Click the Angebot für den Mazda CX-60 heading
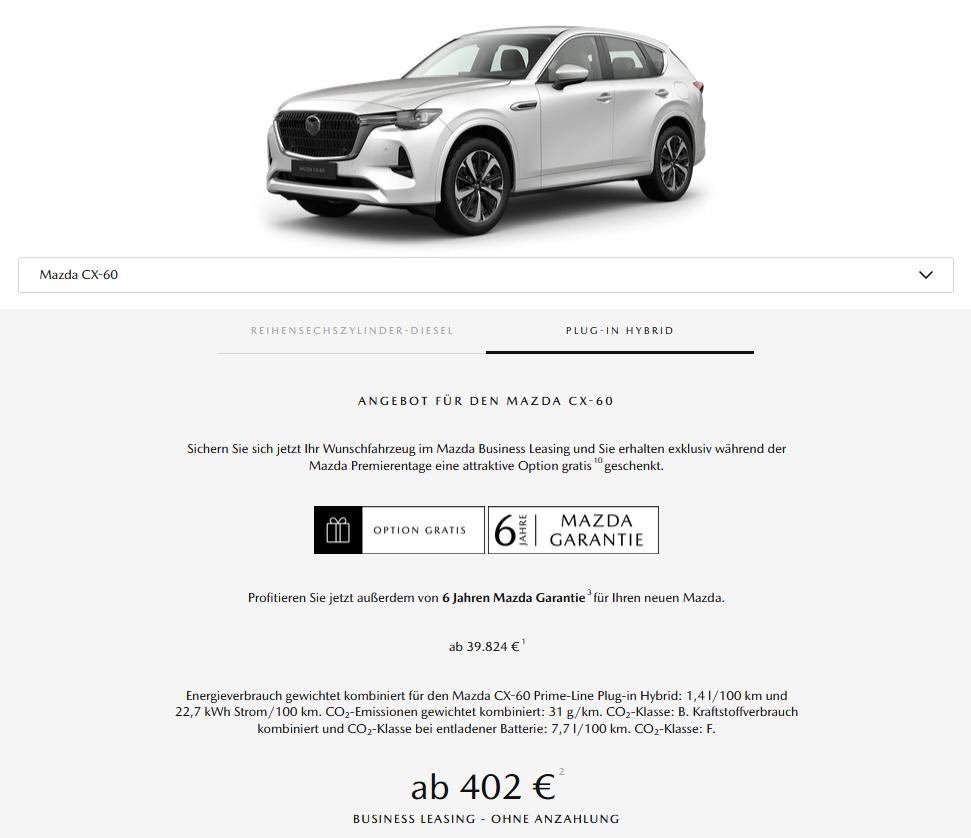The image size is (971, 838). (486, 401)
